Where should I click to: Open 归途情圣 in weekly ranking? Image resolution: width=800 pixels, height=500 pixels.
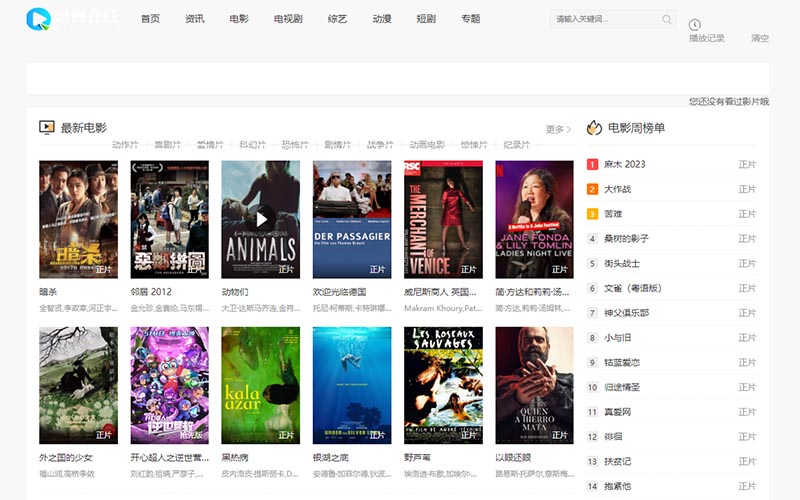tap(622, 387)
